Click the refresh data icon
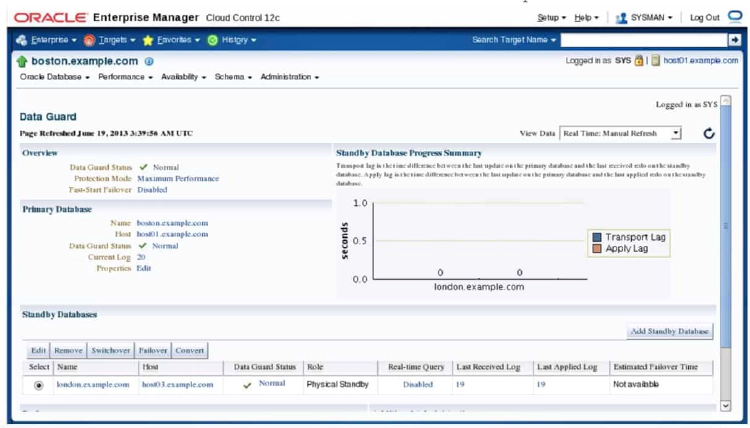Viewport: 750px width, 428px height. (x=709, y=133)
